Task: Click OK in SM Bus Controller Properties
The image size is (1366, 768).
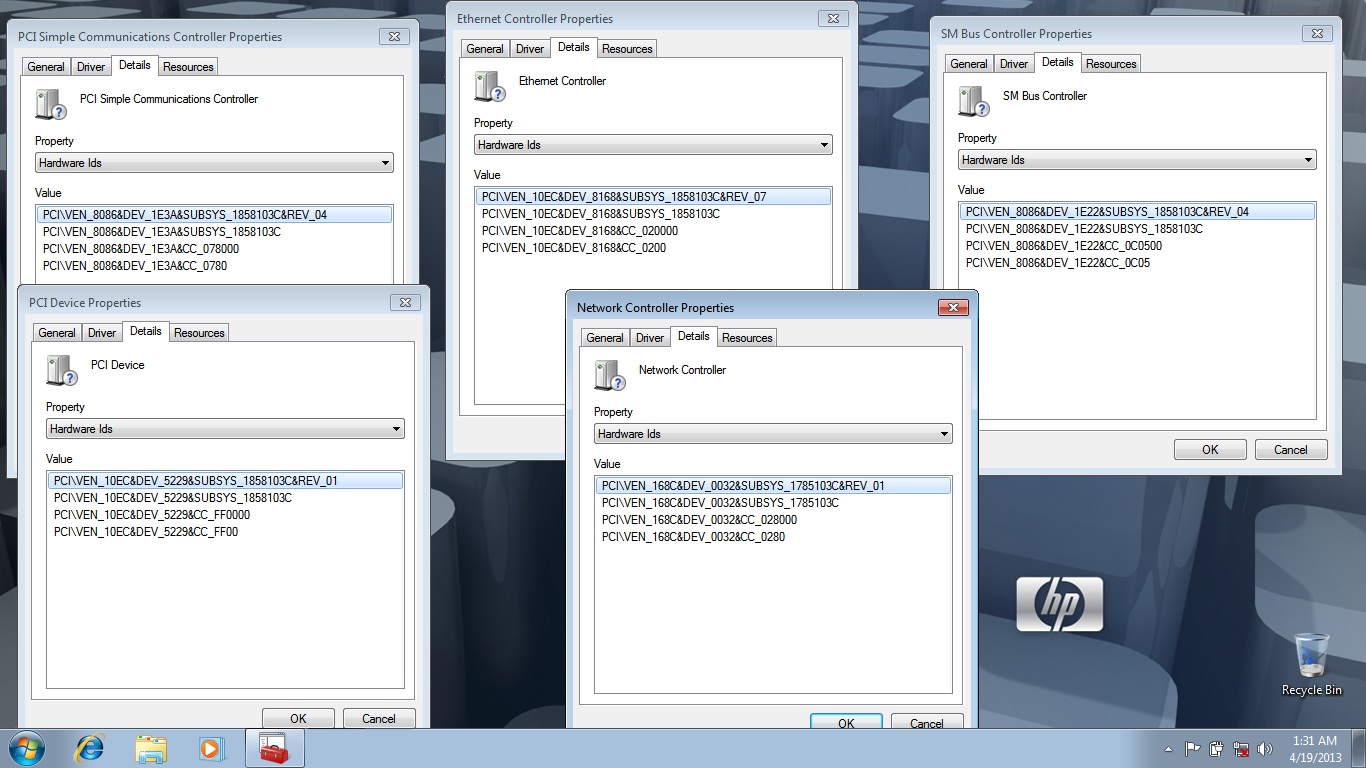Action: [x=1210, y=450]
